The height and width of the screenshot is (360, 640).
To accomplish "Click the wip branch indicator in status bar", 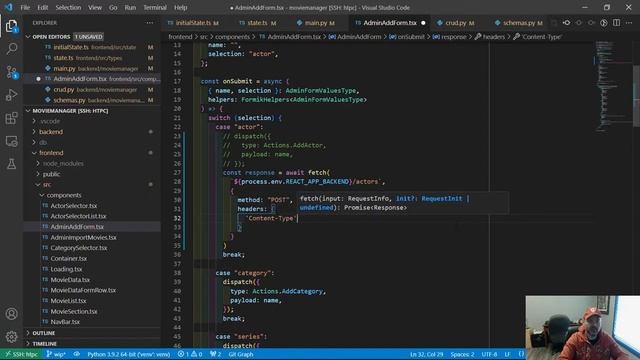I will coord(56,354).
